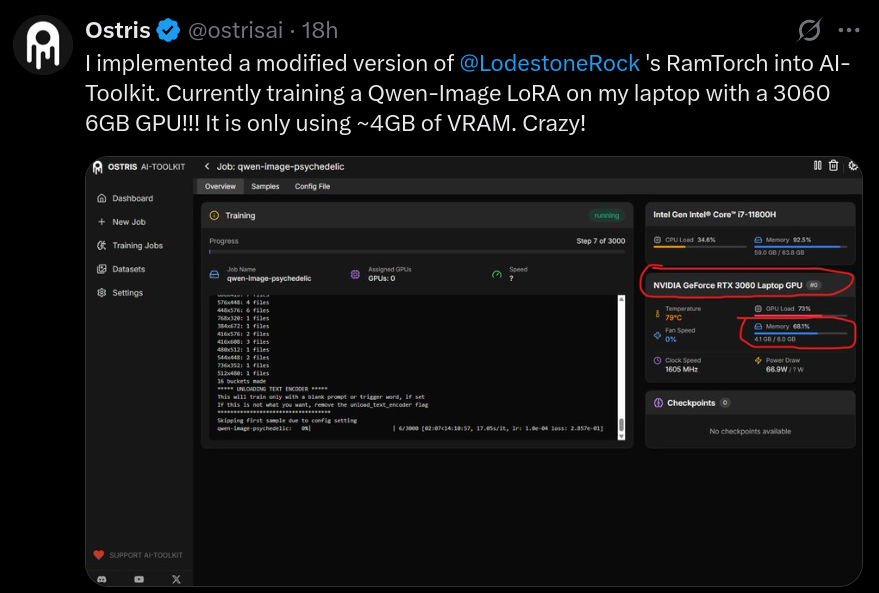Click the '4.1 GB / 6.0 GB' VRAM text
Viewport: 879px width, 593px height.
pos(775,339)
